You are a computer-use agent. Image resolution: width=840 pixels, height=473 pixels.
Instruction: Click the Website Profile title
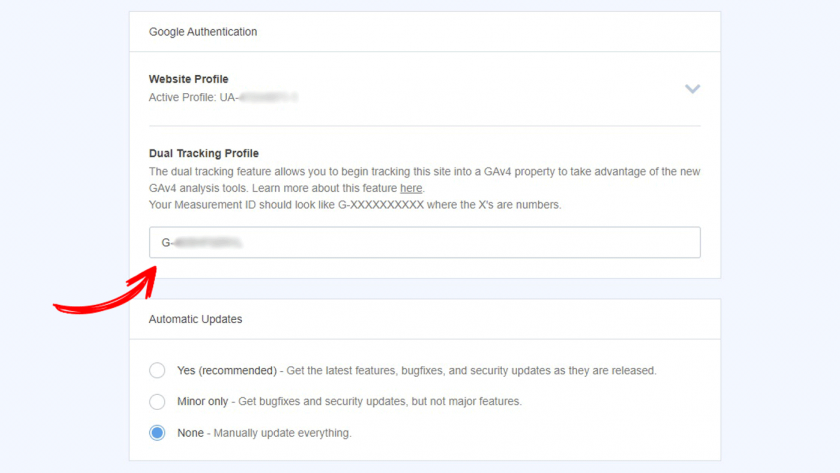pos(188,79)
